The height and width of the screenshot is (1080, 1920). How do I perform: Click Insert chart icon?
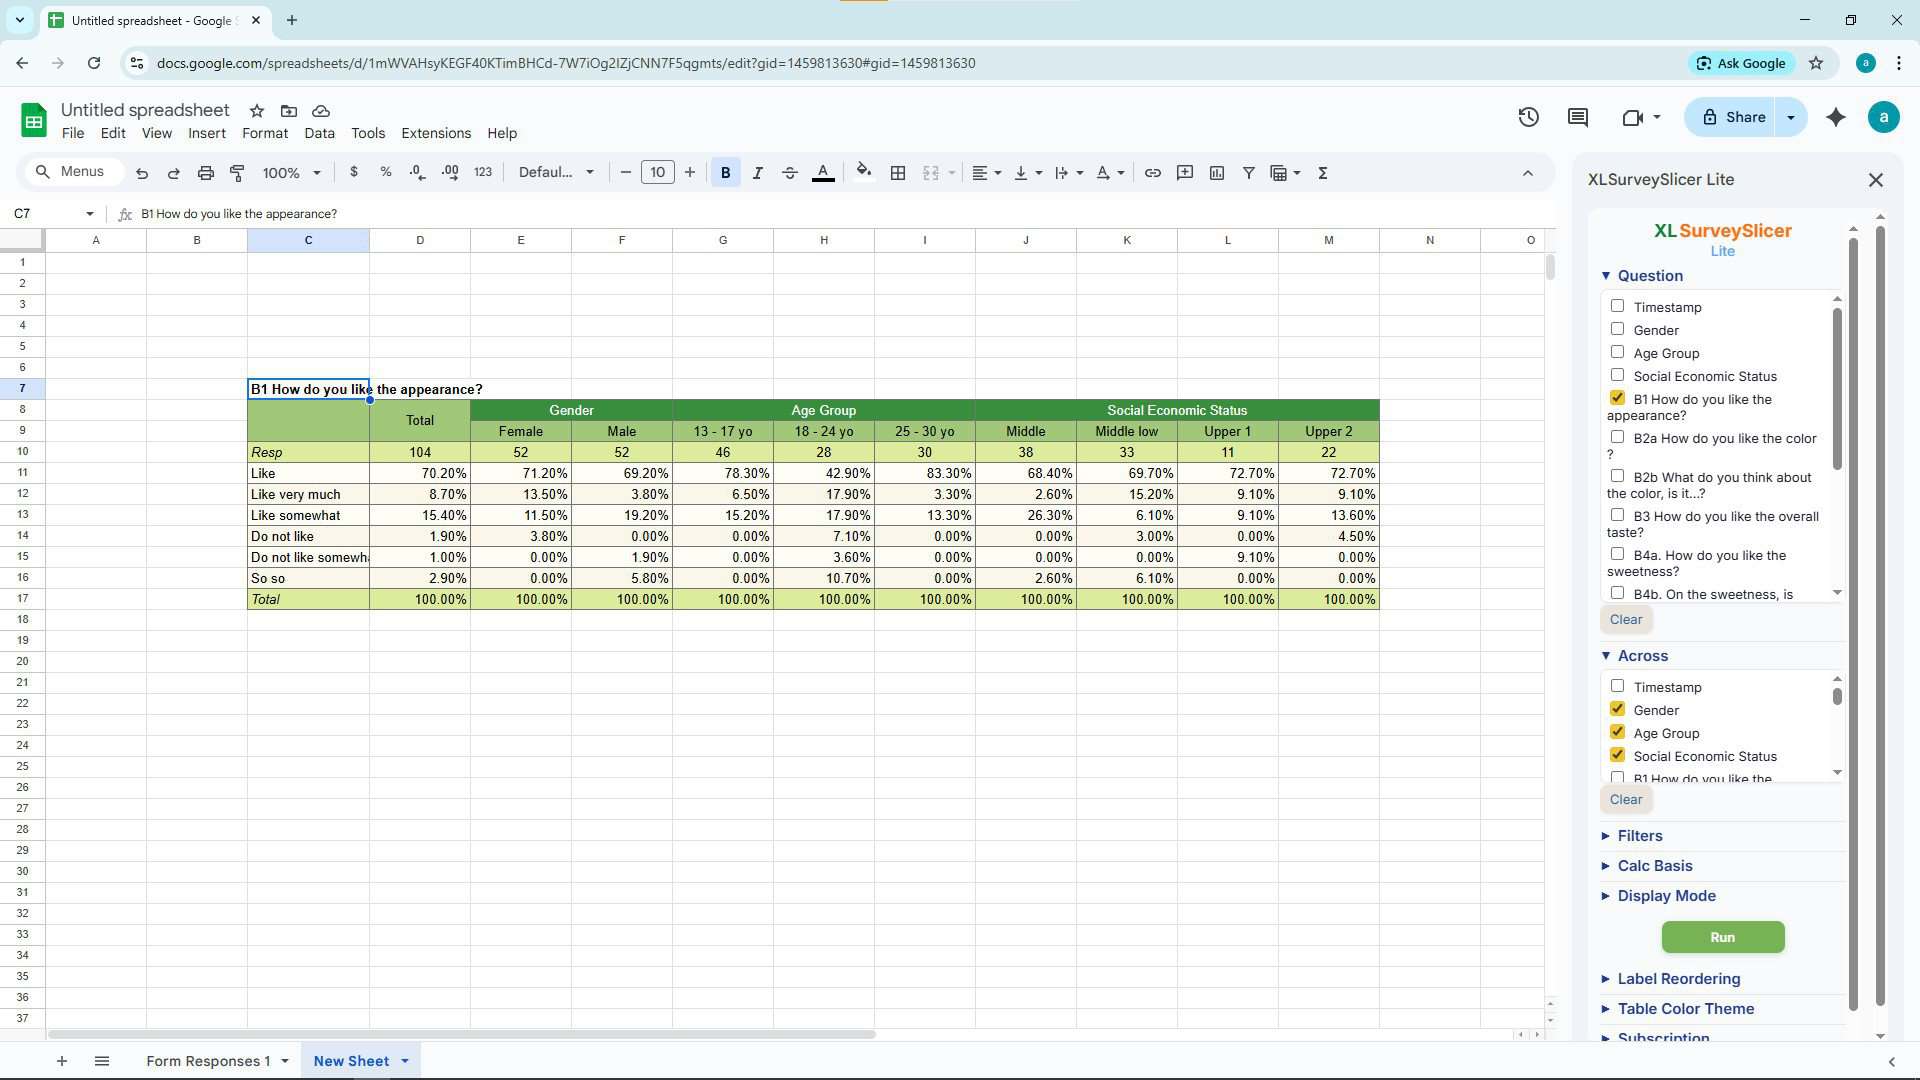tap(1217, 173)
